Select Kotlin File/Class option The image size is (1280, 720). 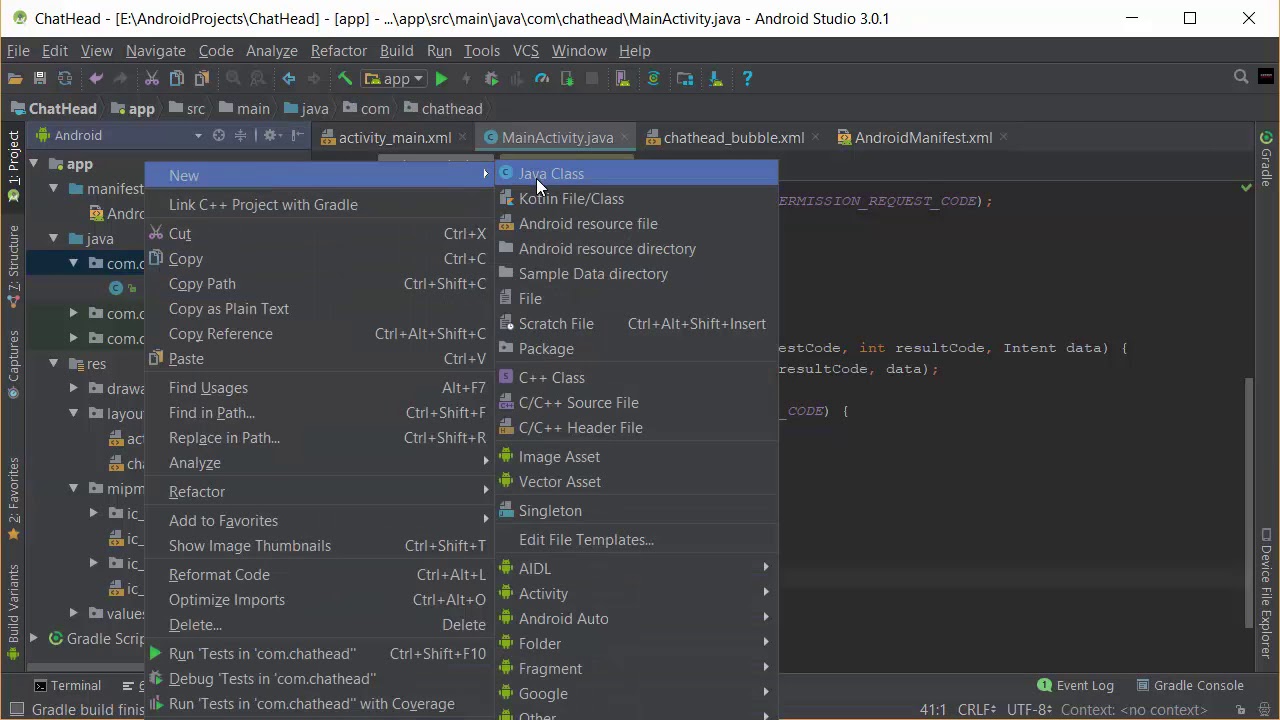point(636,199)
